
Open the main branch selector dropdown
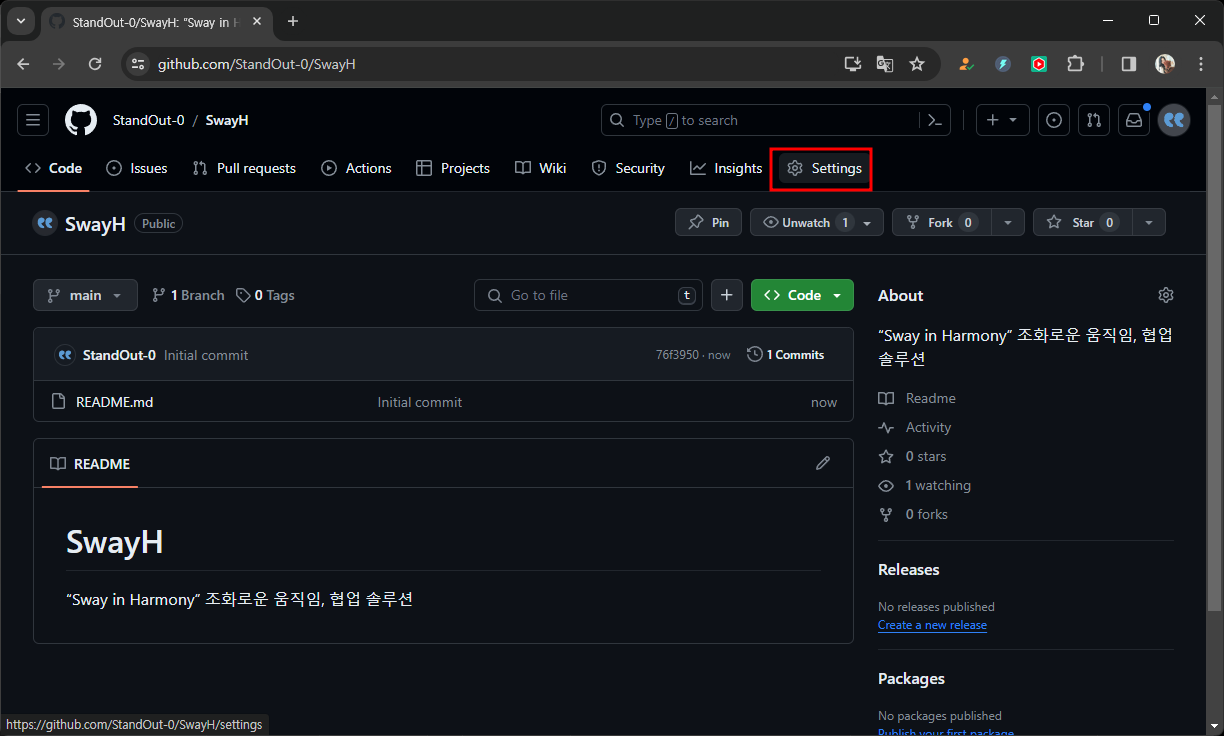[85, 295]
